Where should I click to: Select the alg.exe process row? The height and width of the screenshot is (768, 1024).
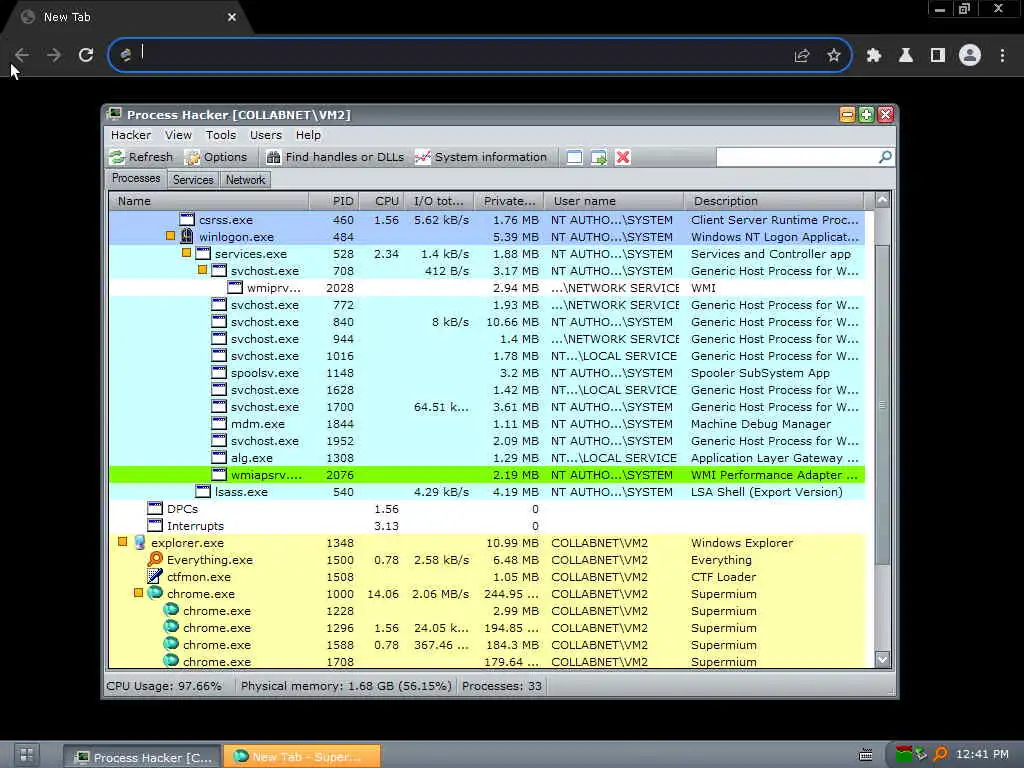pyautogui.click(x=487, y=458)
